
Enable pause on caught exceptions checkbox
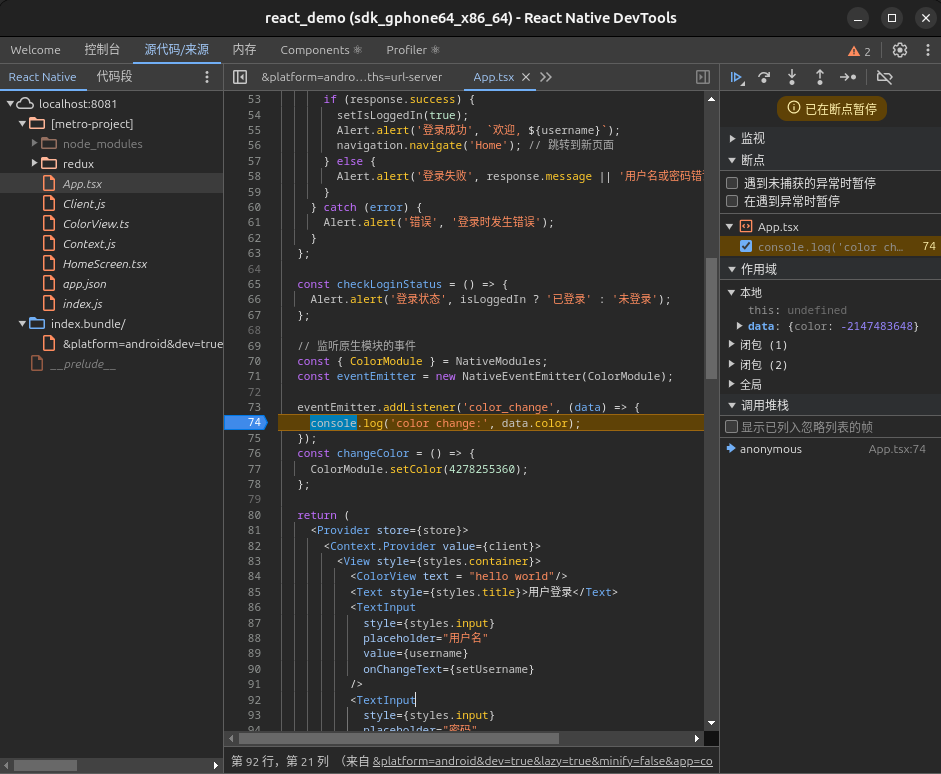click(732, 201)
